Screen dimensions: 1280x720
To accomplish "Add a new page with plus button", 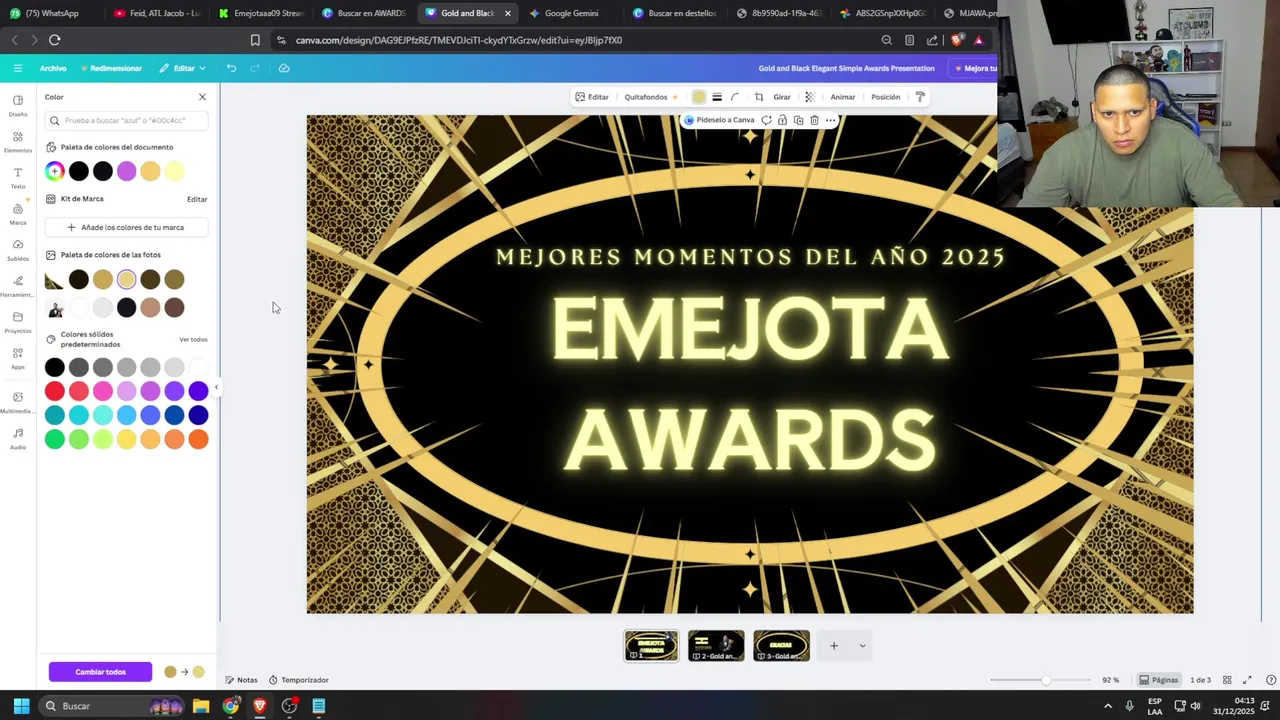I will pos(834,646).
